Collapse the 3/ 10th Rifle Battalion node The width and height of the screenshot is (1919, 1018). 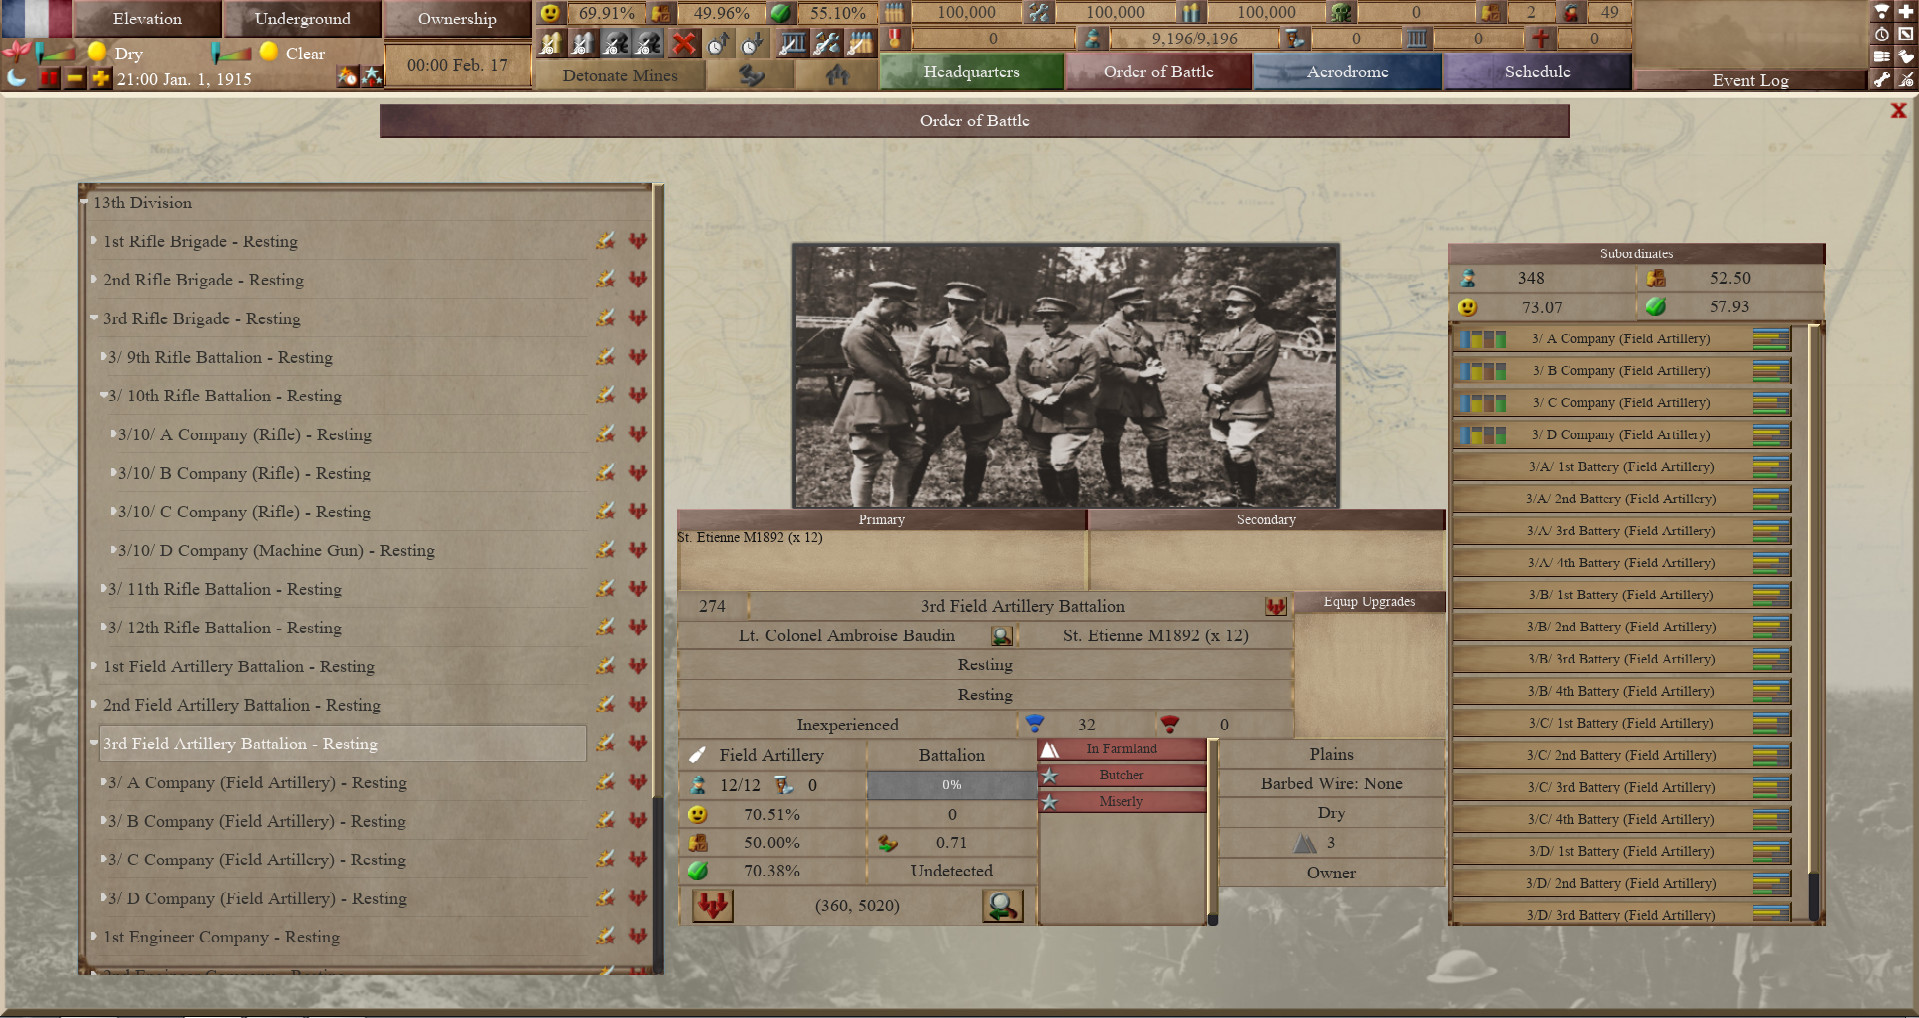tap(103, 395)
